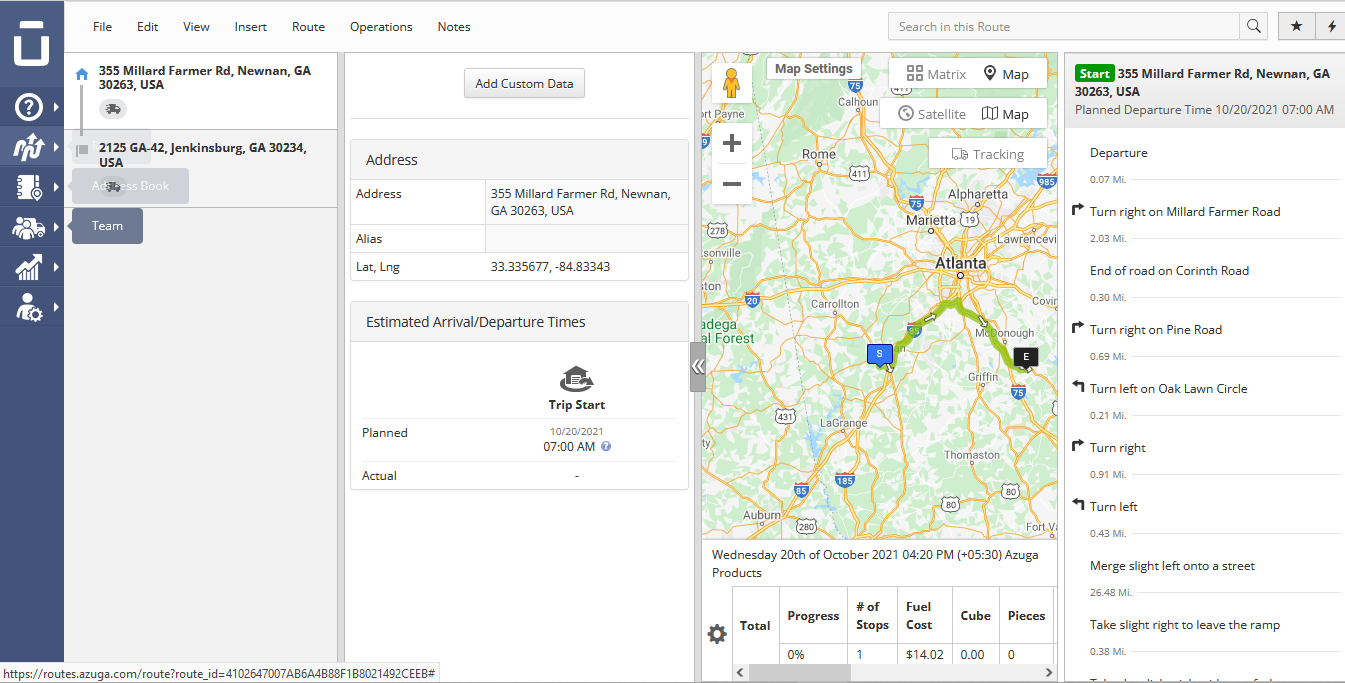Screen dimensions: 1345x683
Task: Select the Map imagery option
Action: pyautogui.click(x=1006, y=114)
